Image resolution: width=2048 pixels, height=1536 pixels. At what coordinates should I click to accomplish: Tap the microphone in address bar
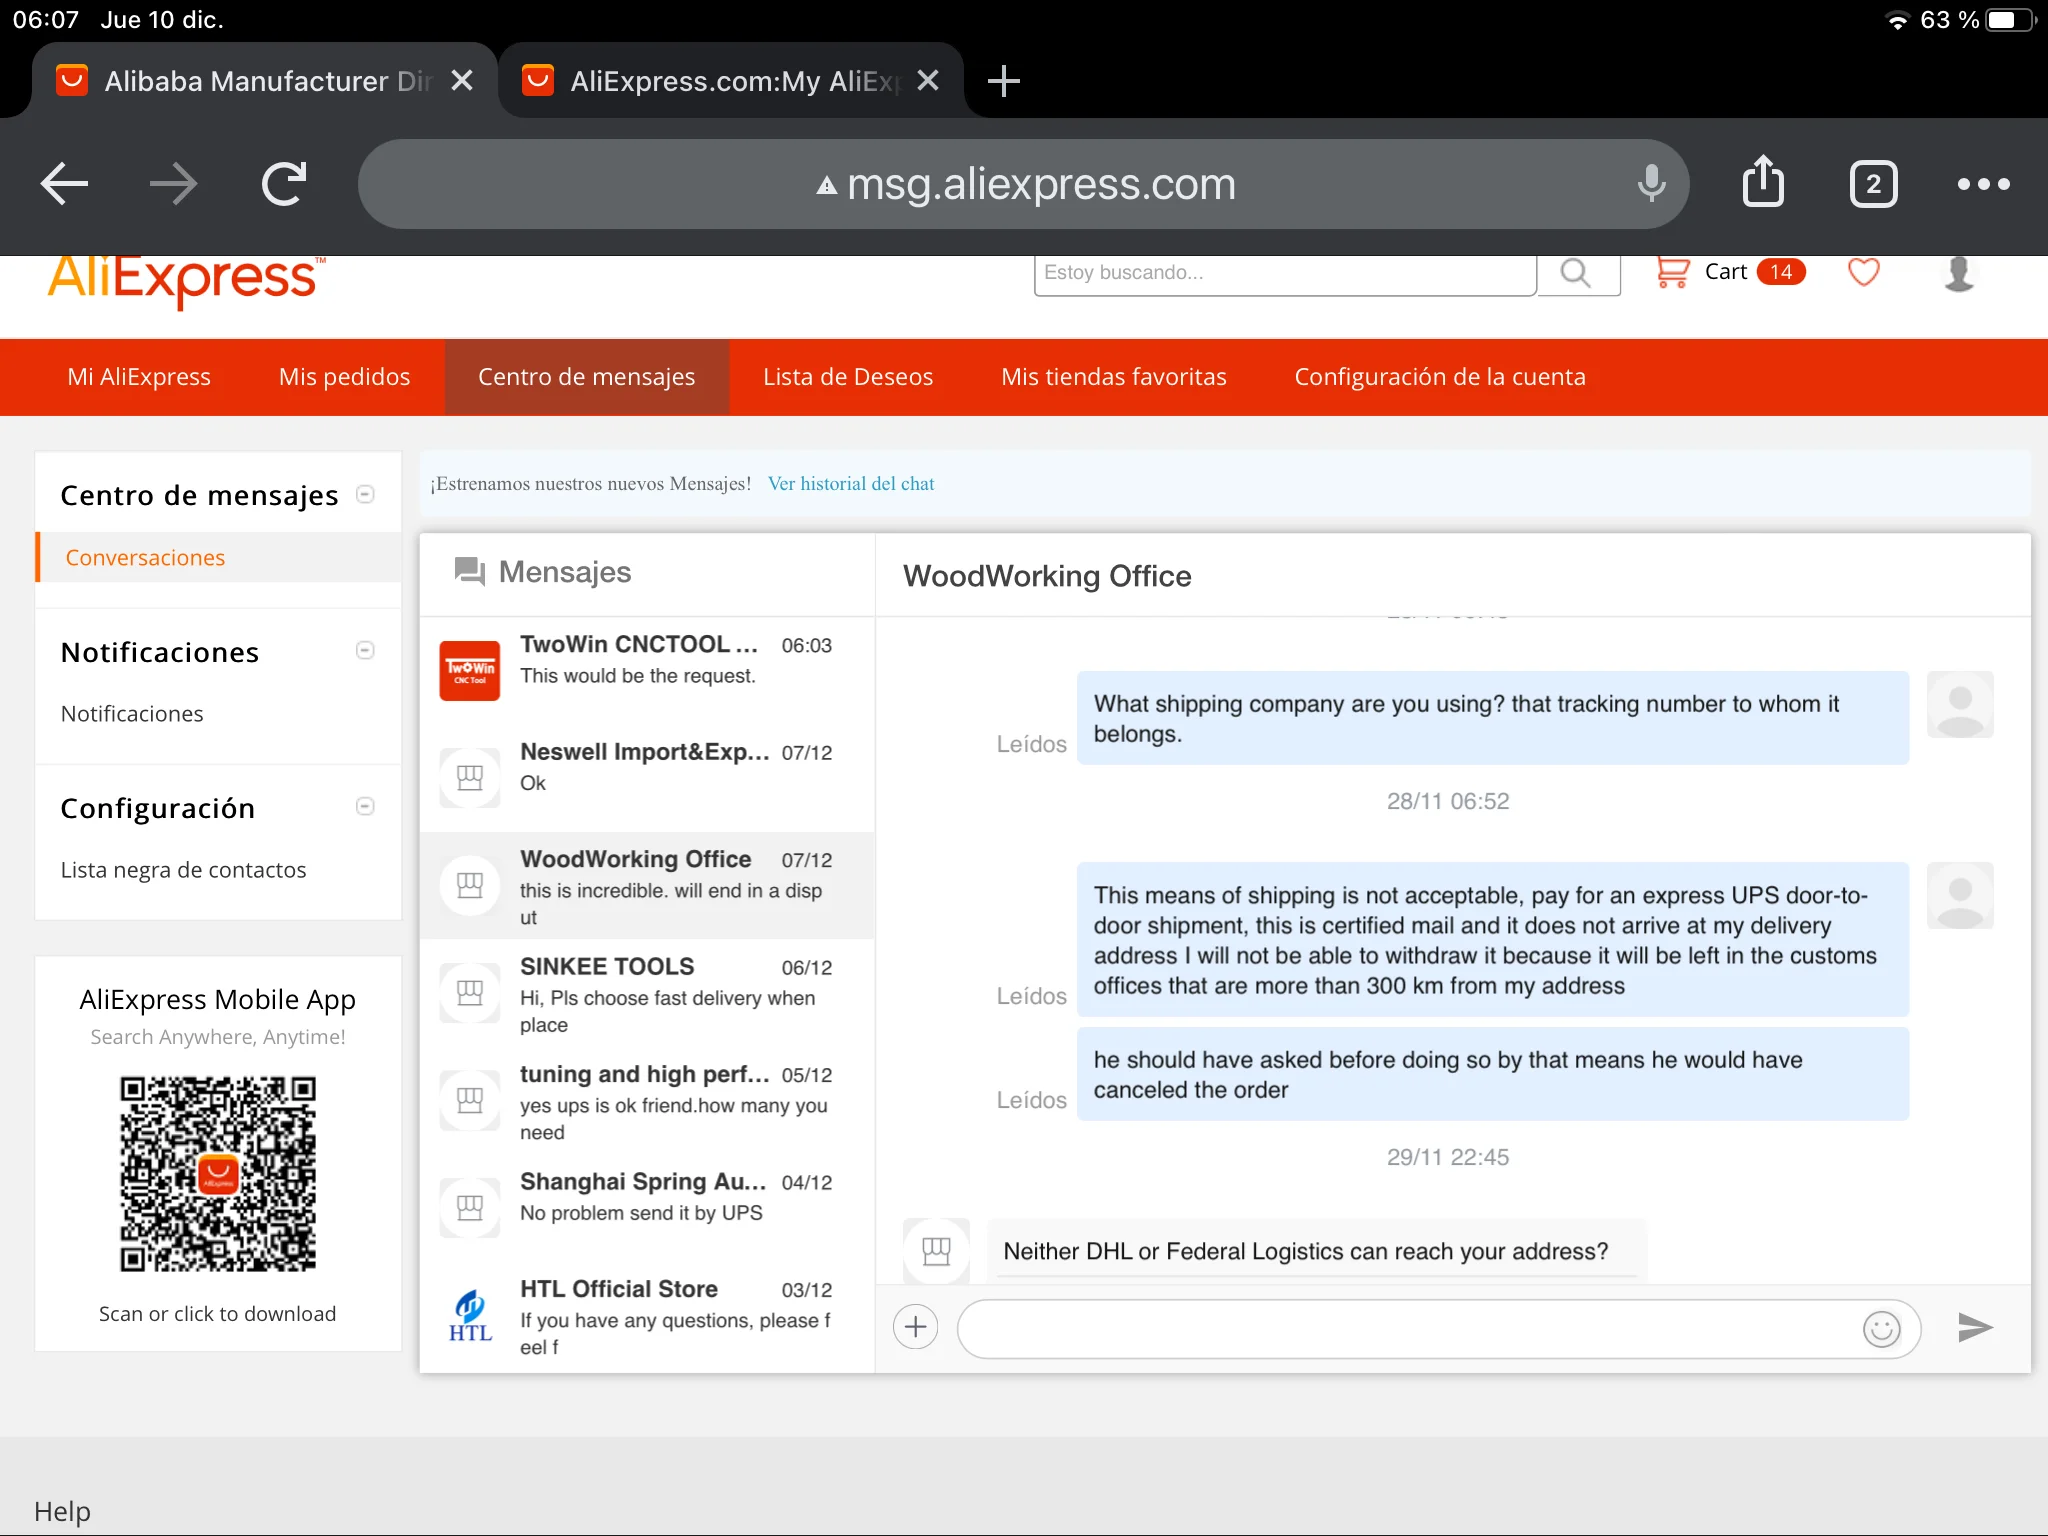pos(1651,184)
